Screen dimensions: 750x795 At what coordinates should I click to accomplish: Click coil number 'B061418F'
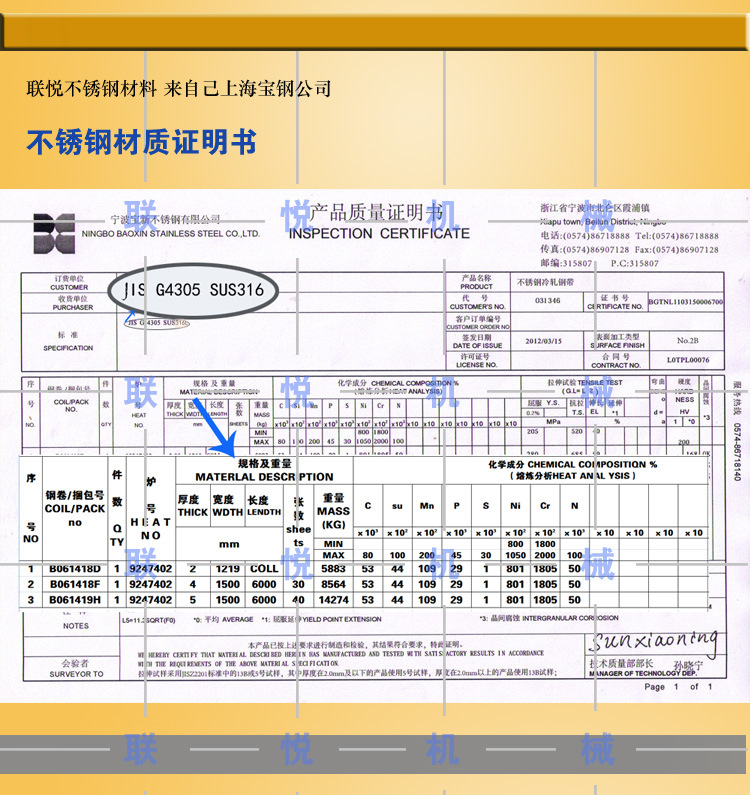click(75, 584)
